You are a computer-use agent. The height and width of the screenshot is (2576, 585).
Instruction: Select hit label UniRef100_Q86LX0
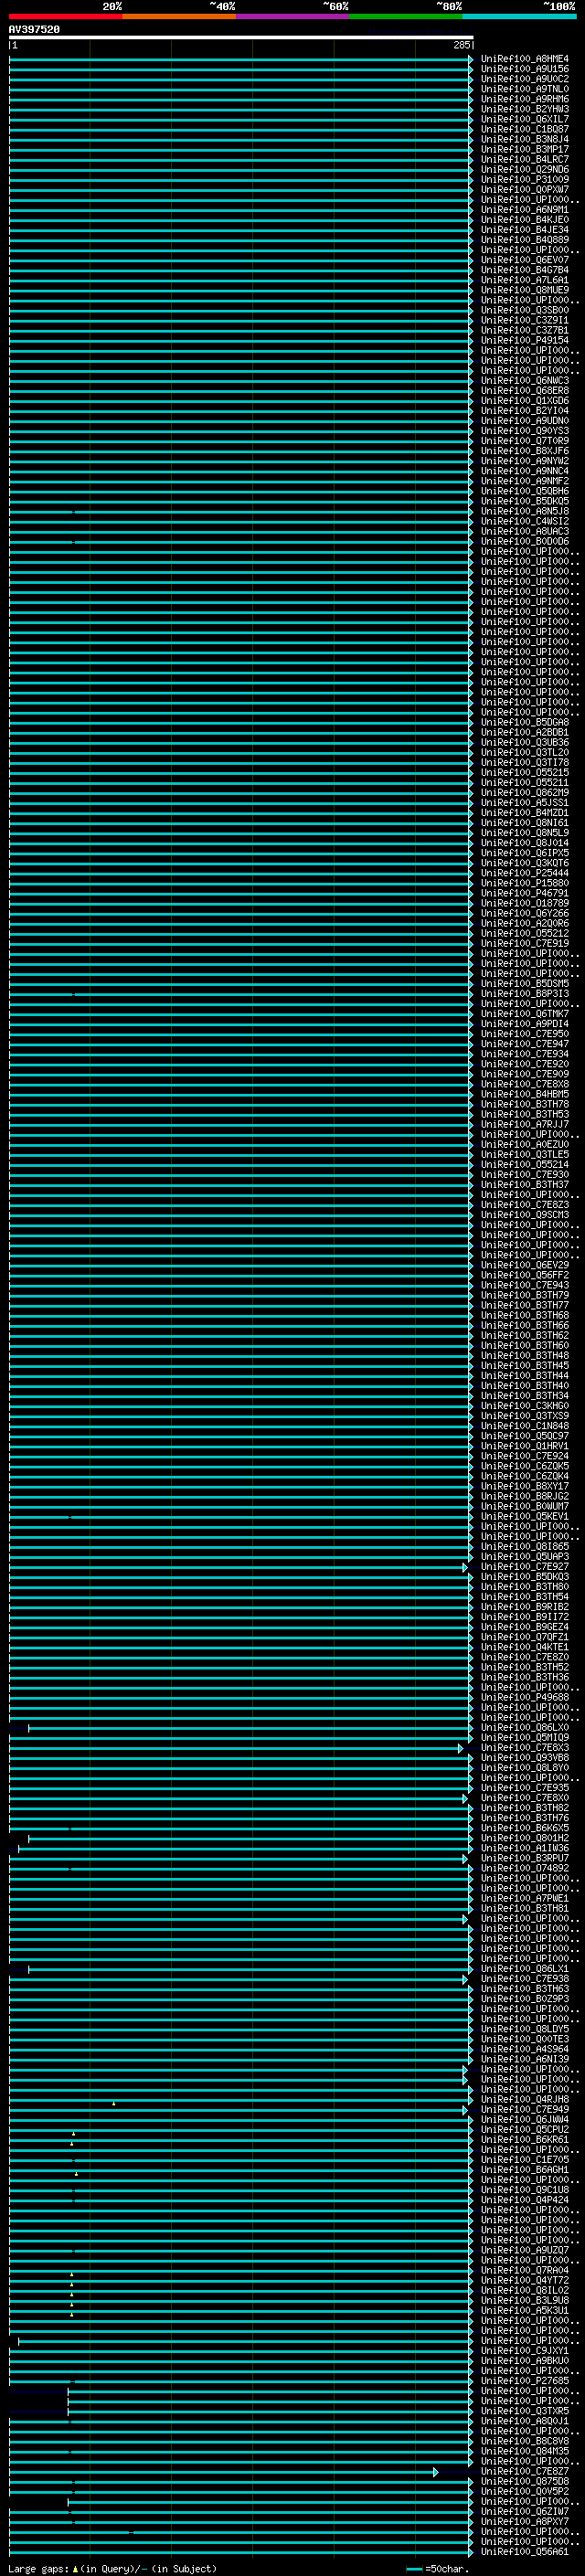point(525,1727)
